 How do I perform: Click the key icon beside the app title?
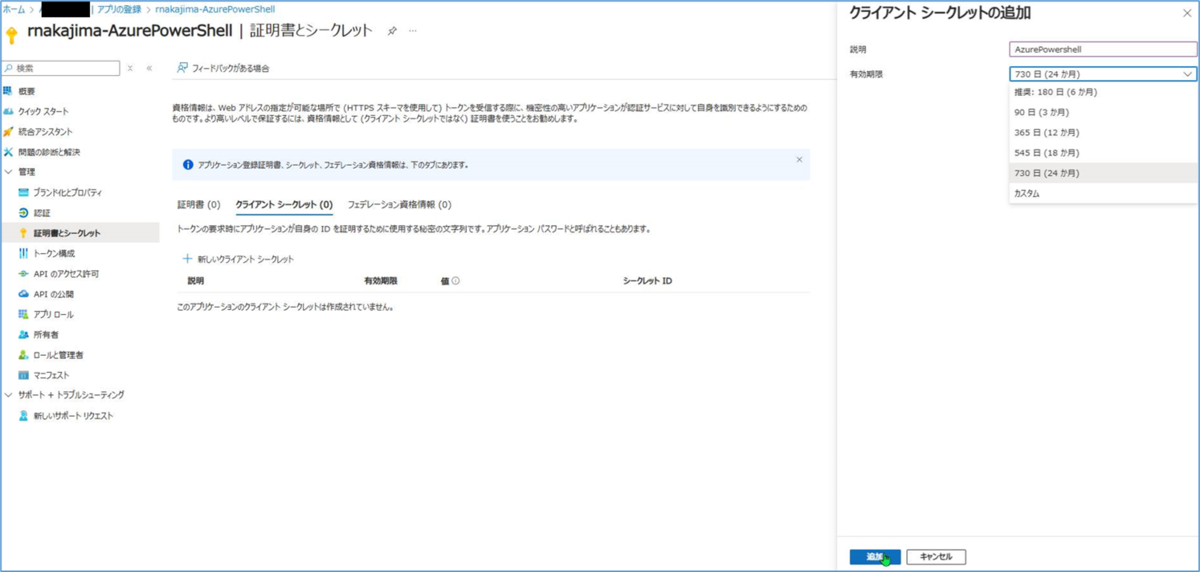click(x=12, y=36)
